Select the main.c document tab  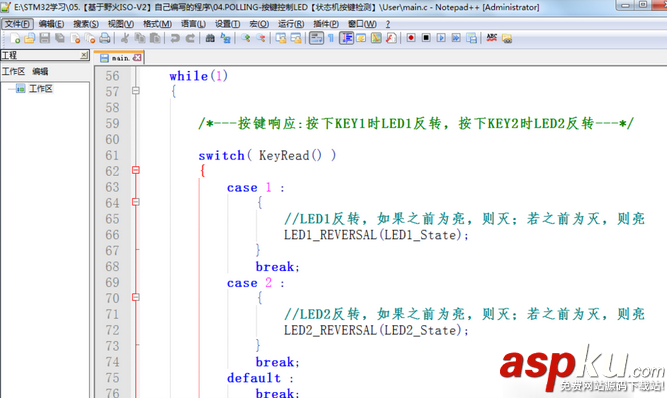click(x=119, y=58)
